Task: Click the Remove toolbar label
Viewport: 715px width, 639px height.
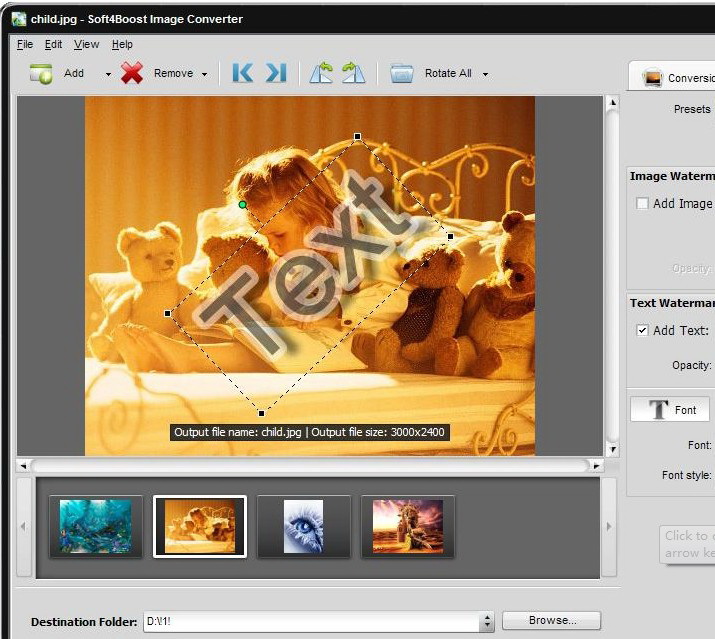Action: [x=173, y=73]
